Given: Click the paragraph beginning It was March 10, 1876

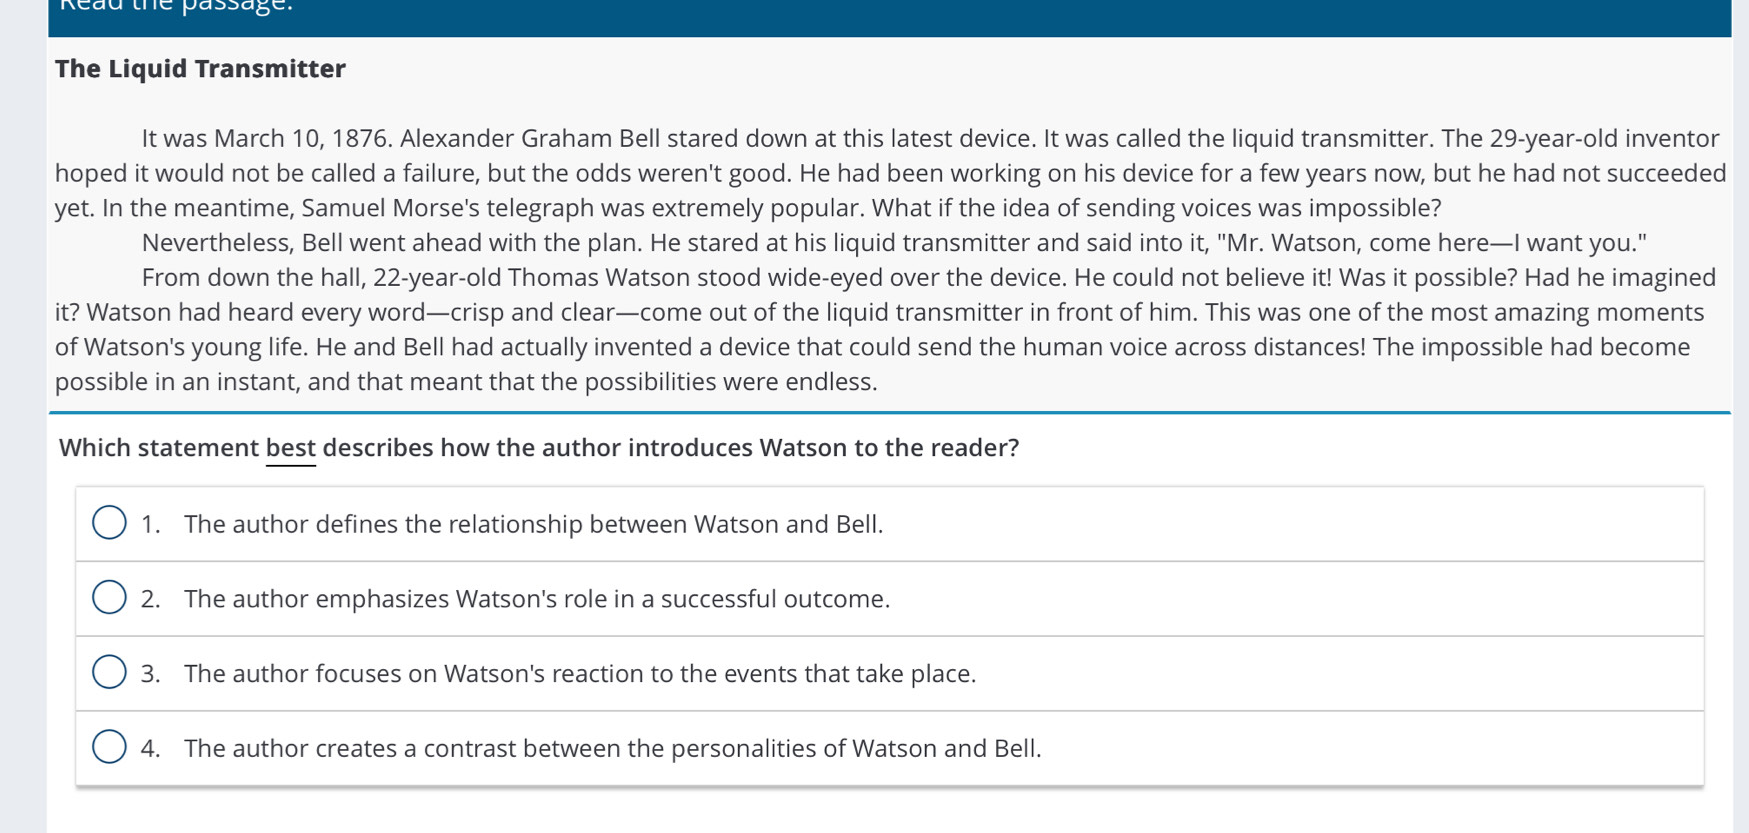Looking at the screenshot, I should [x=890, y=173].
